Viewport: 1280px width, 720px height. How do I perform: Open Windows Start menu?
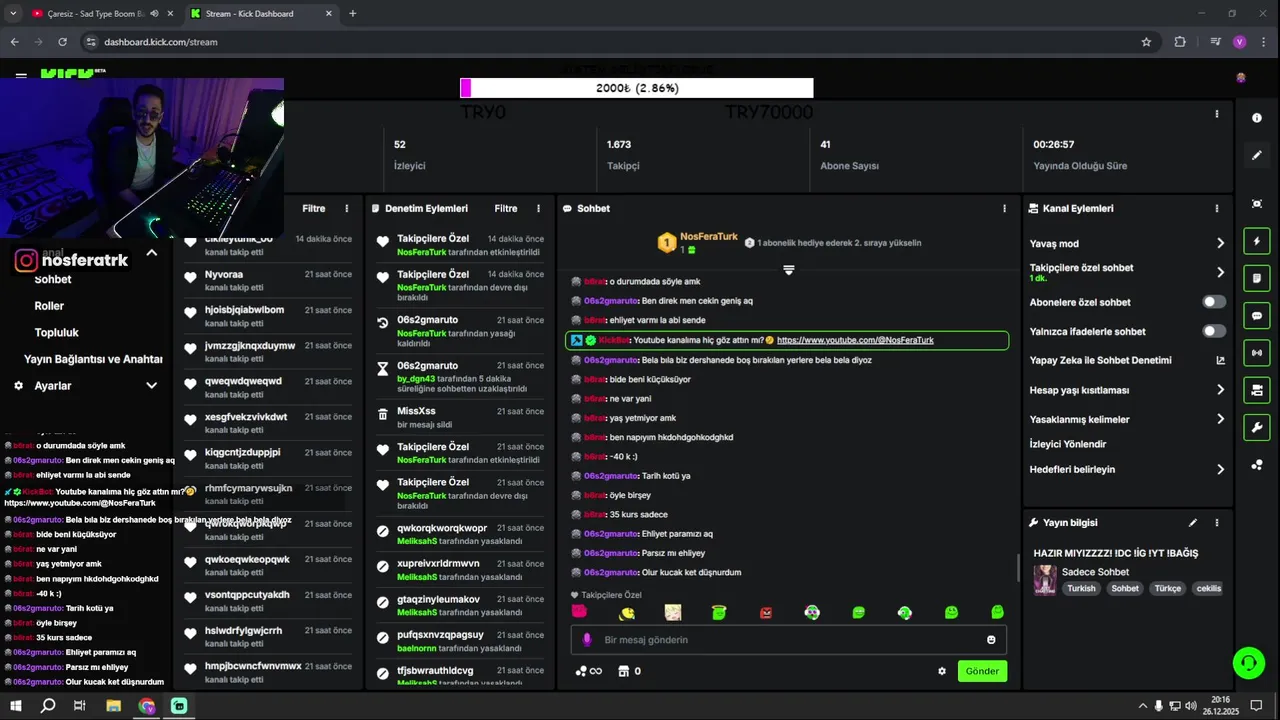16,706
